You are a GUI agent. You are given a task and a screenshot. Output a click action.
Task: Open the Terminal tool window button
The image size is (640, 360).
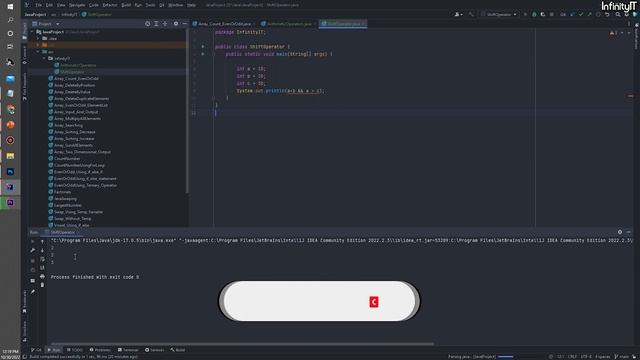(128, 350)
